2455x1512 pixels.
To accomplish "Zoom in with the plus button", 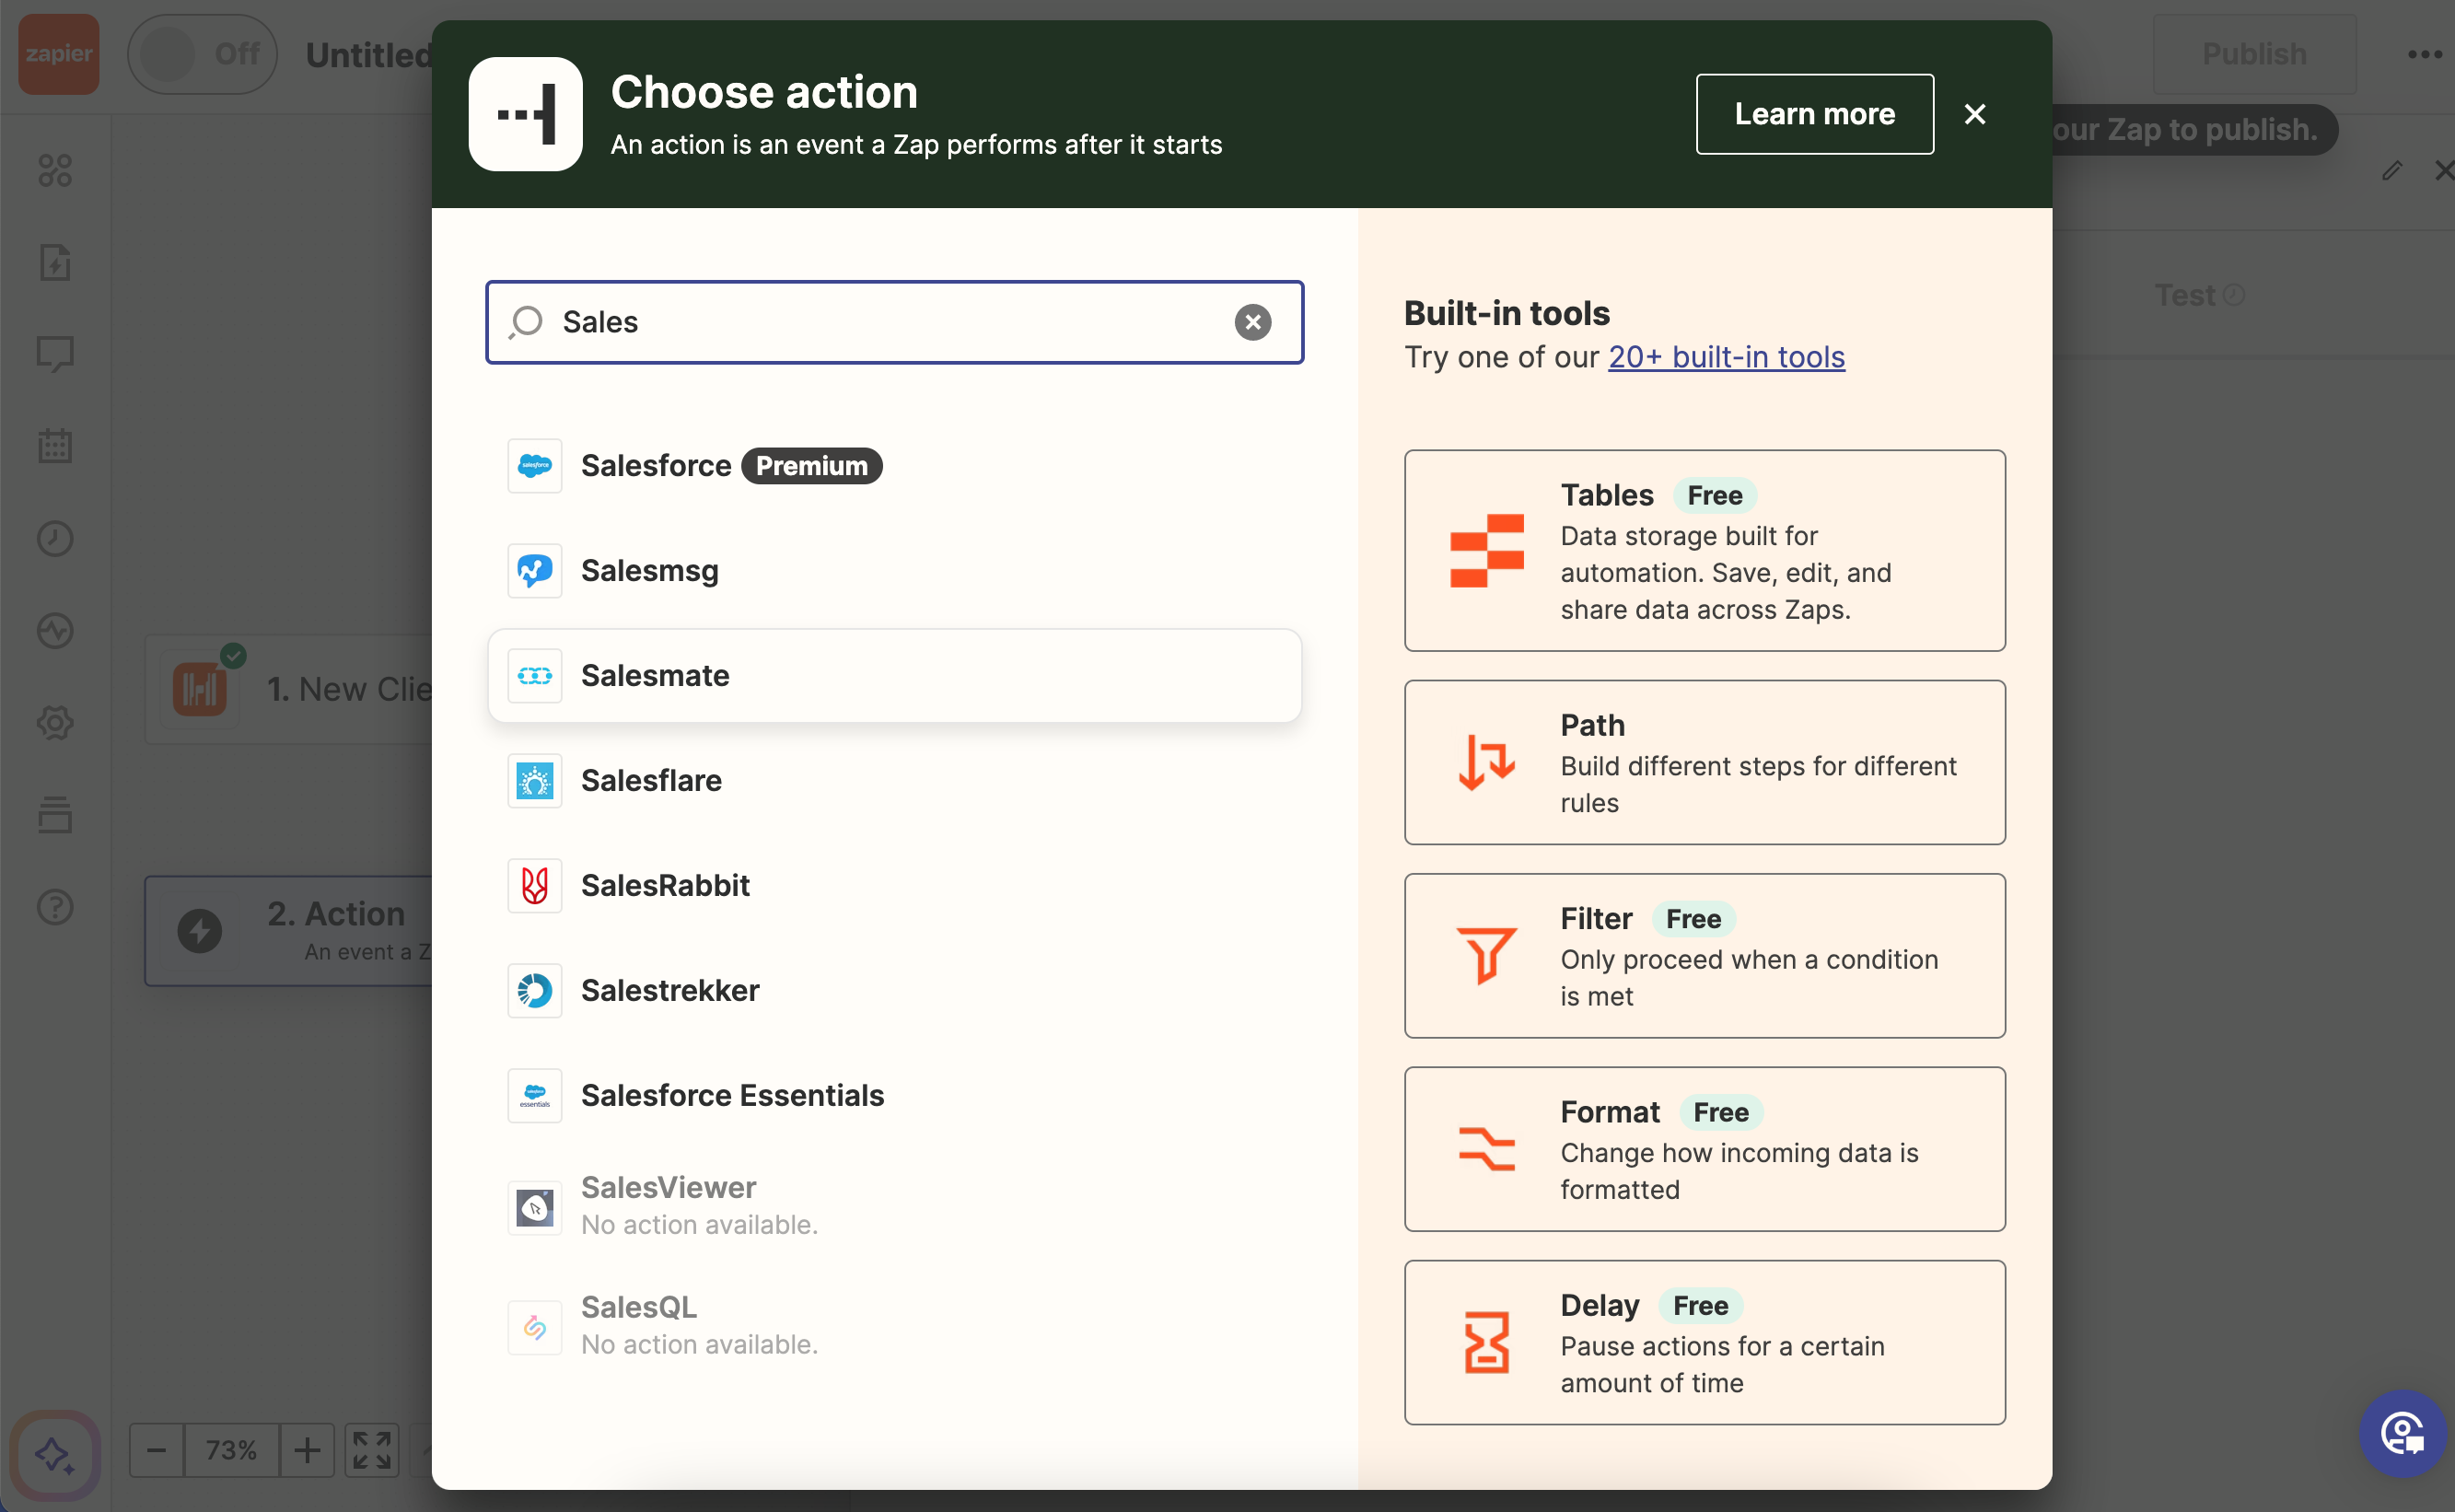I will tap(307, 1449).
